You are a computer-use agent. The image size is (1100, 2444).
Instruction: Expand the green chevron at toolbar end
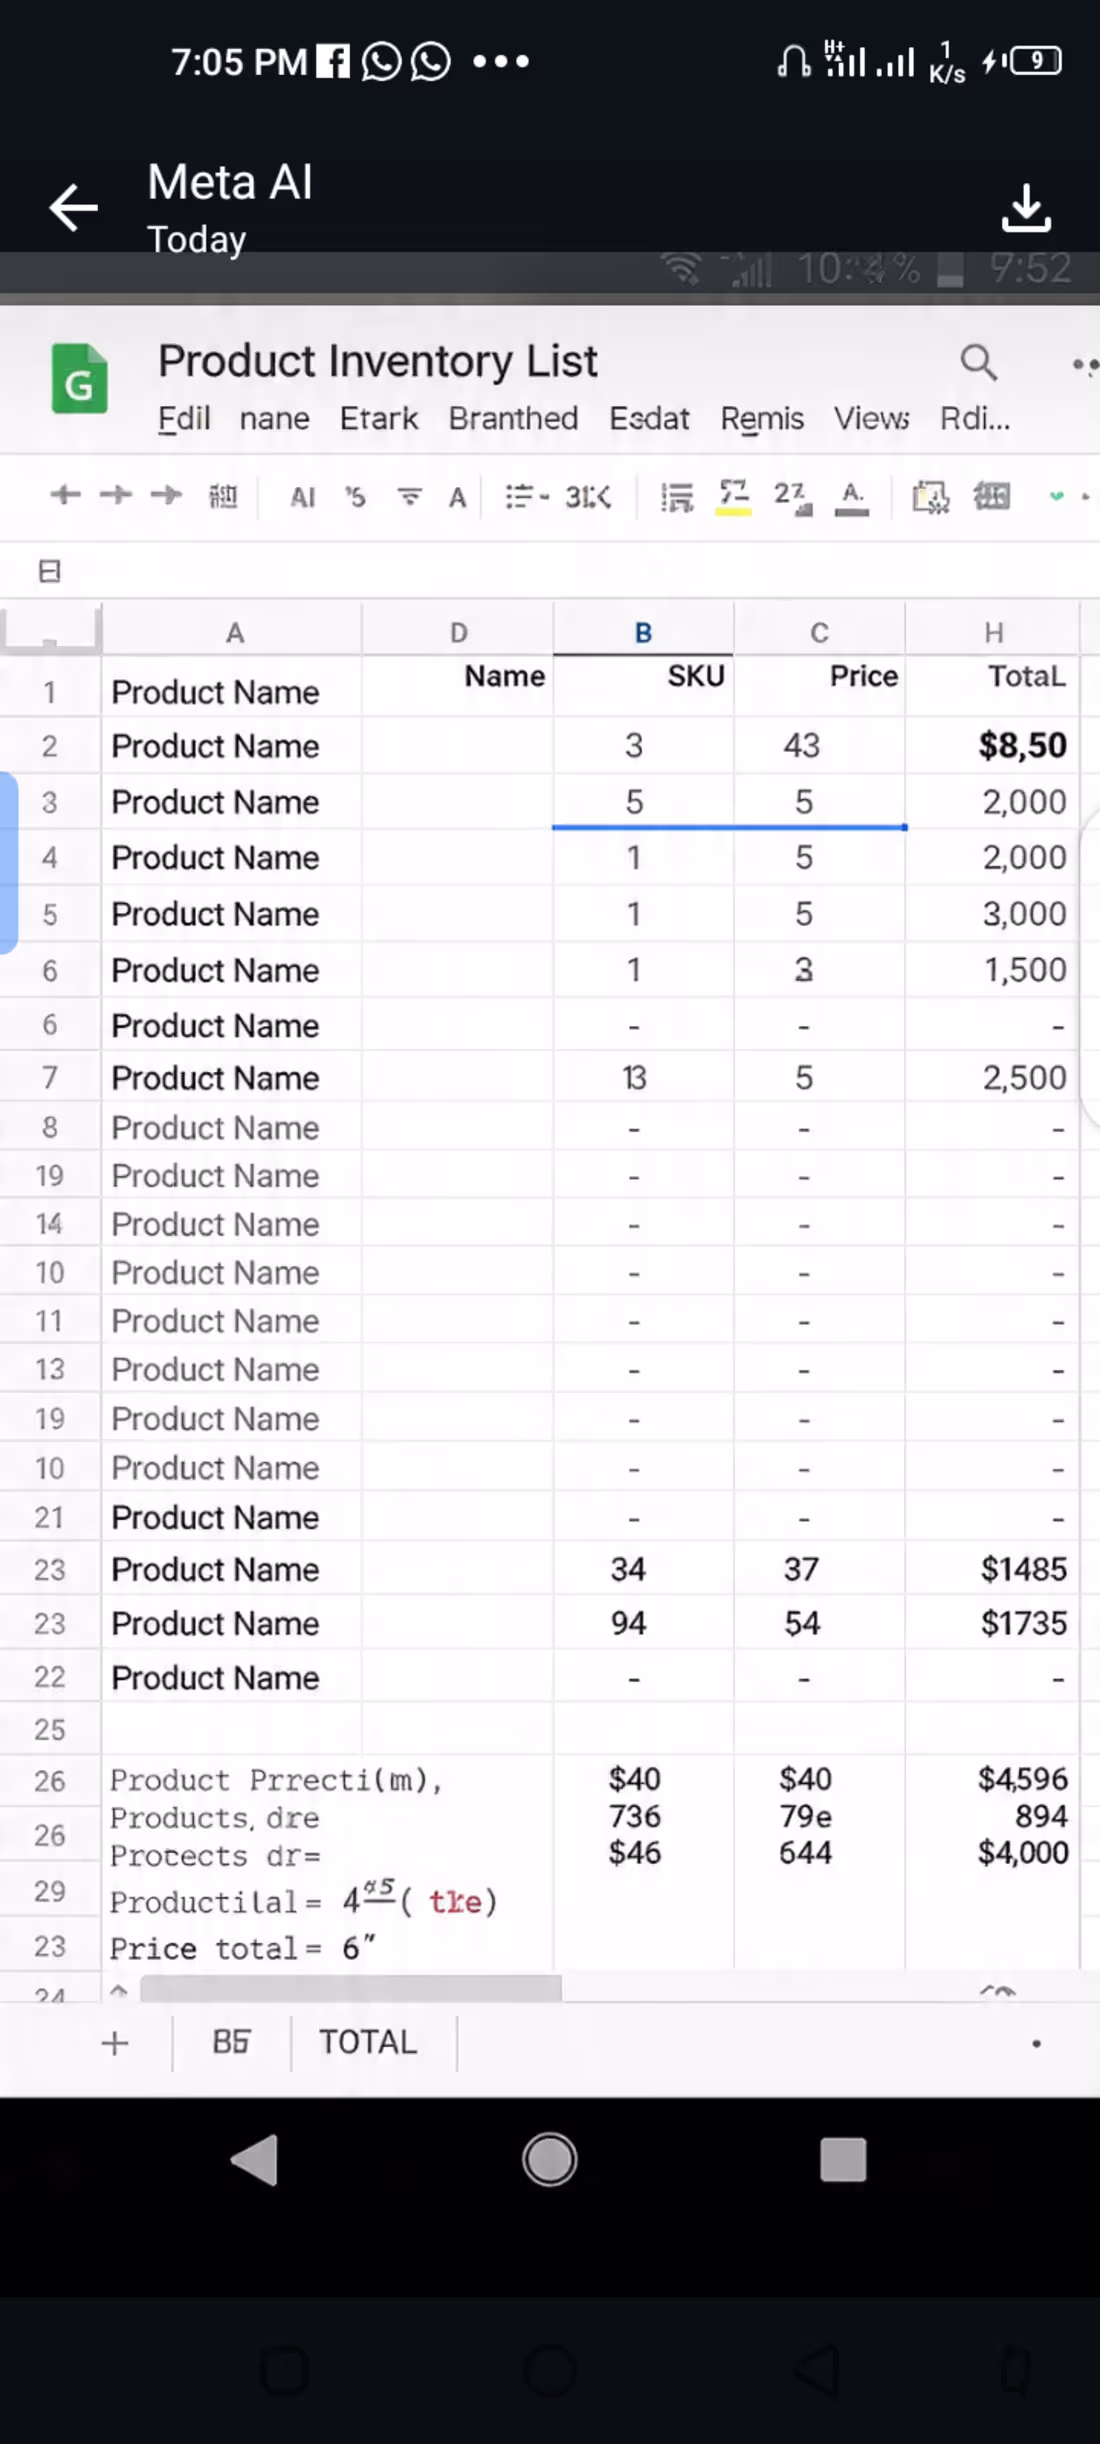pyautogui.click(x=1056, y=496)
